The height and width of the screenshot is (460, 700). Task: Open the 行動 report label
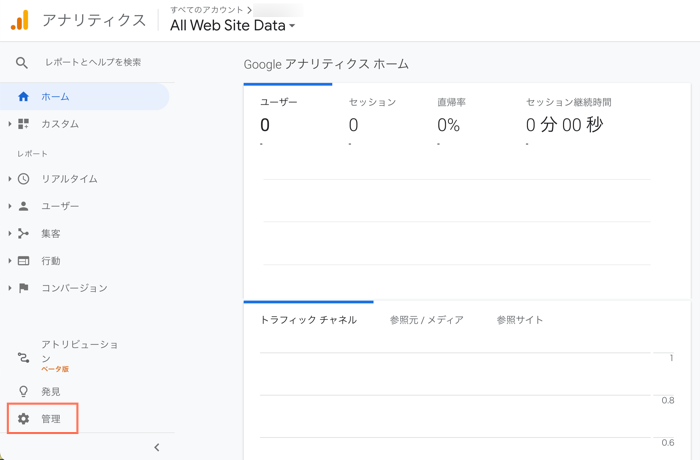pos(50,261)
